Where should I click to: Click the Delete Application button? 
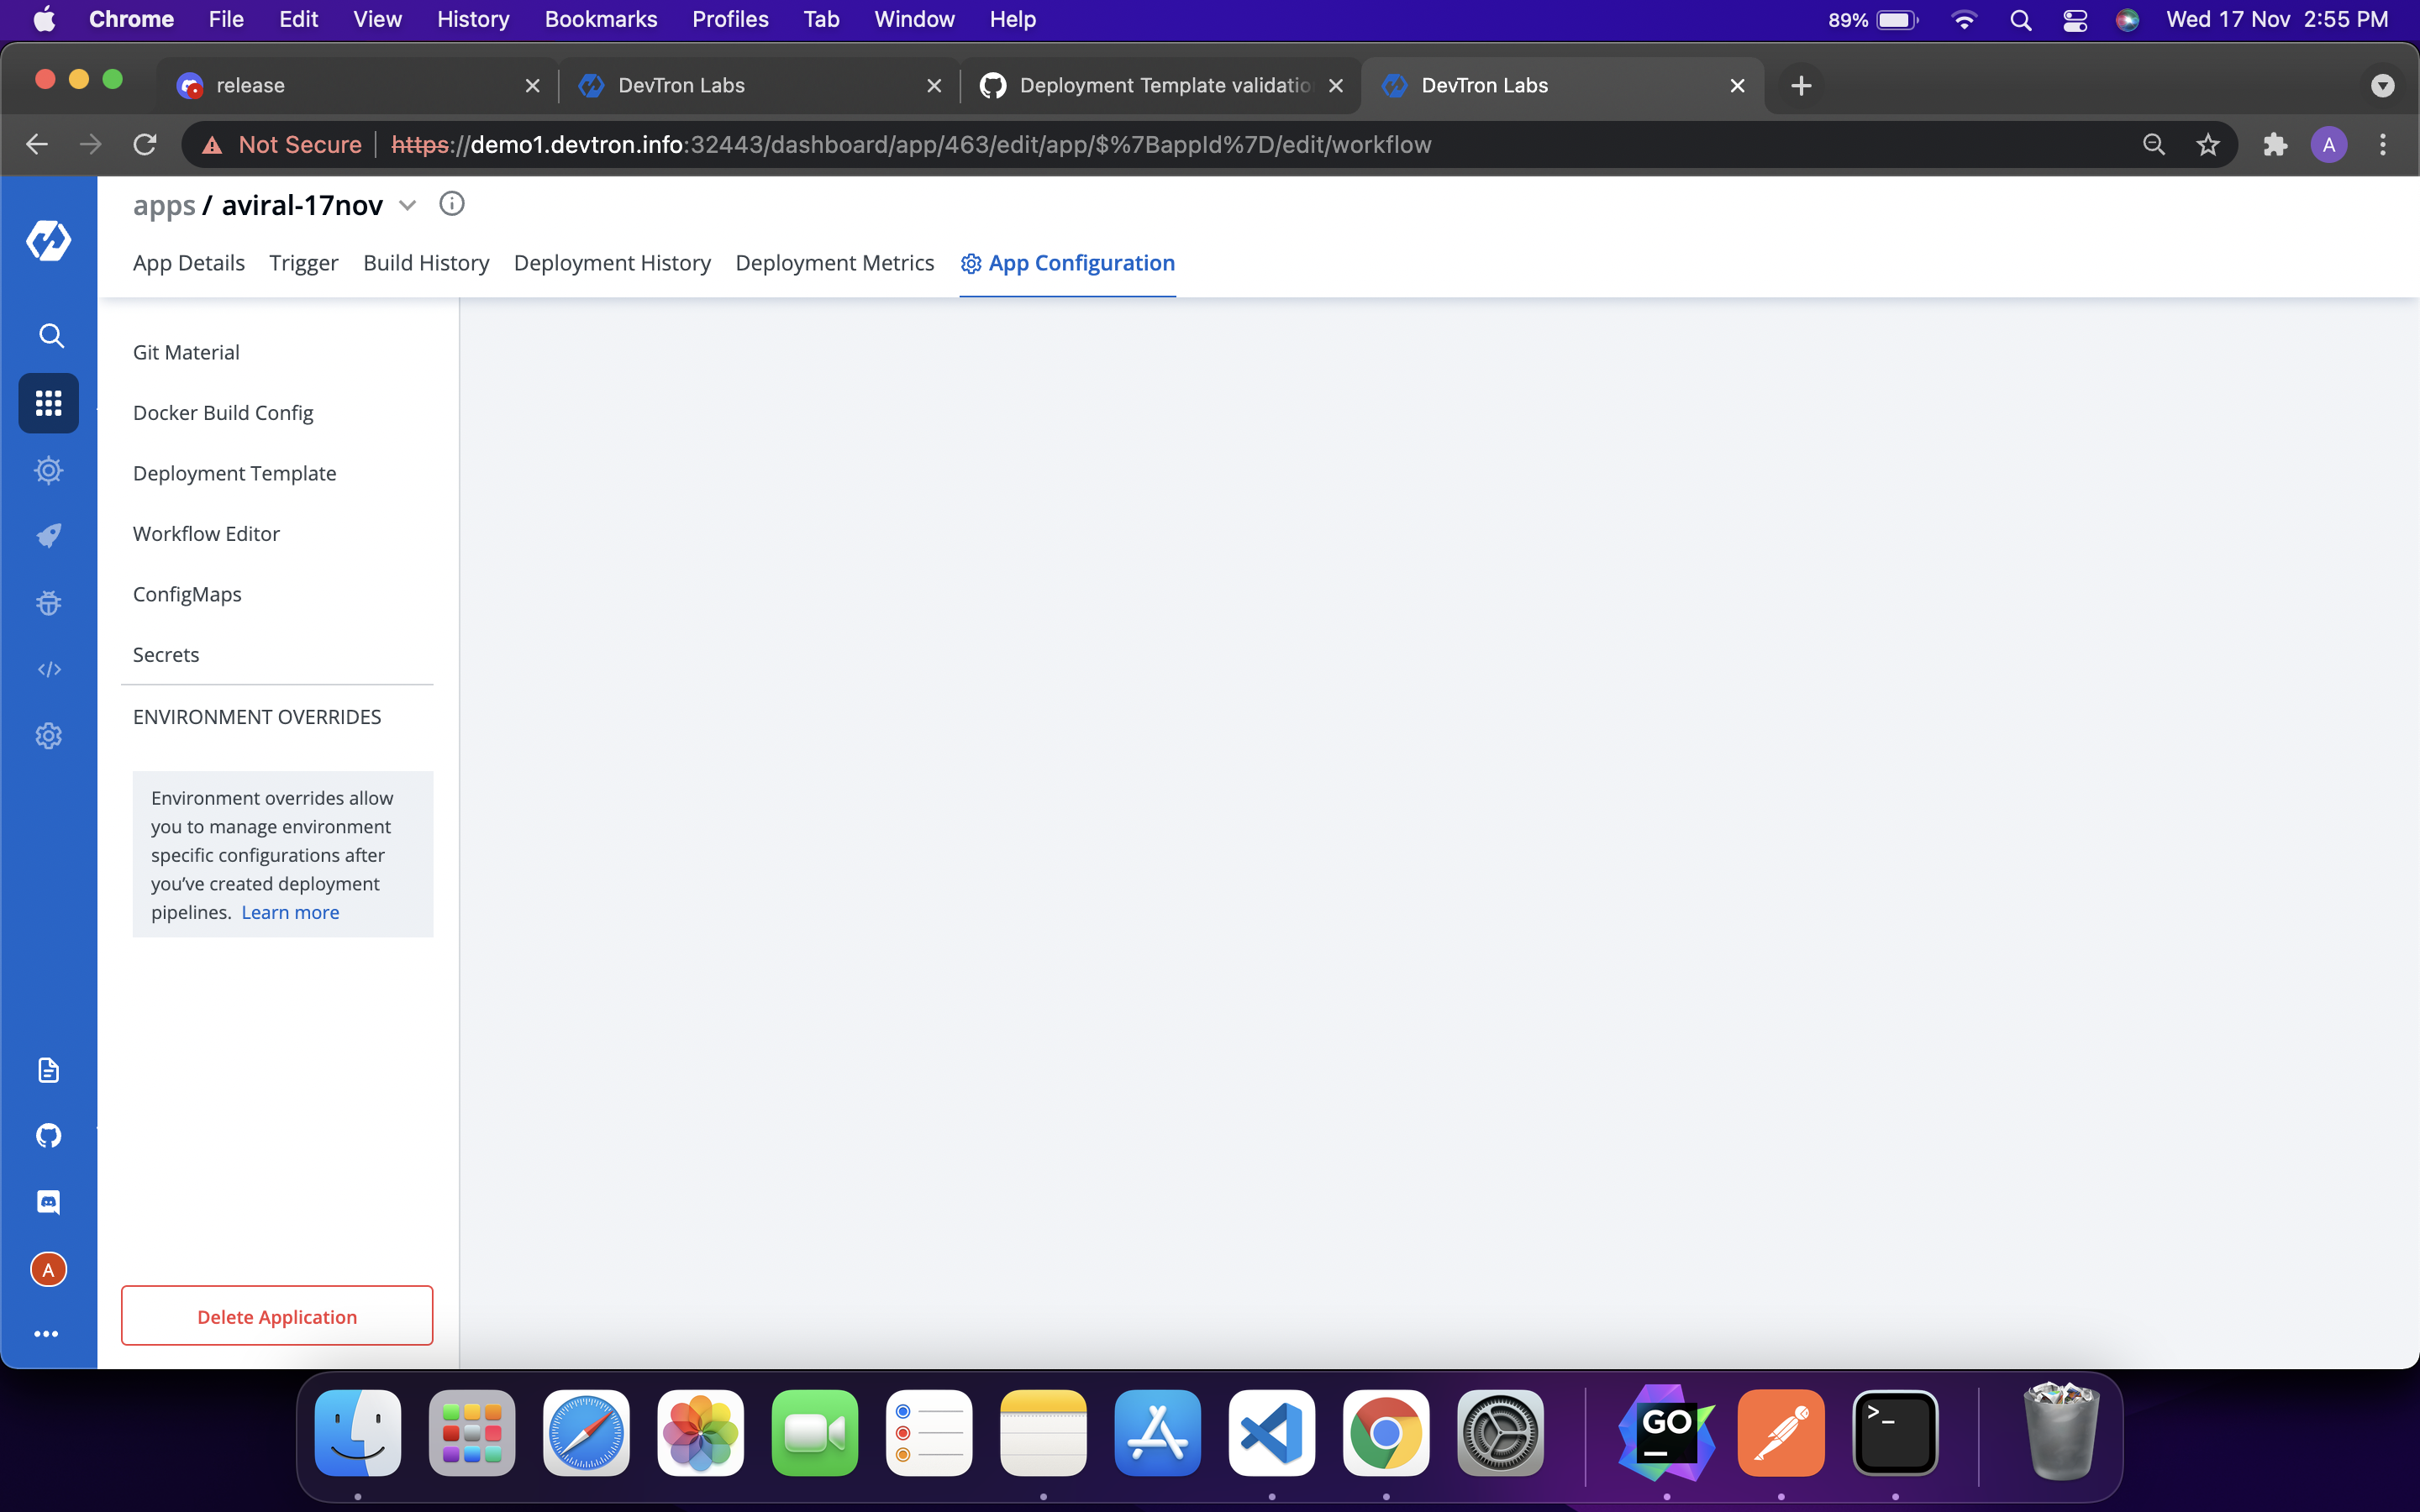(277, 1316)
